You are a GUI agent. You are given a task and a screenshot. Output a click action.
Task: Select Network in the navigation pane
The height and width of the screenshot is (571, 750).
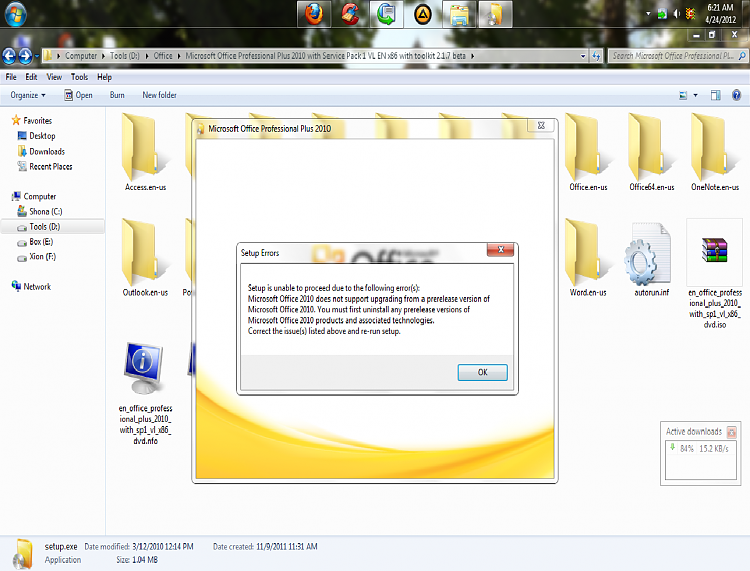pos(31,286)
